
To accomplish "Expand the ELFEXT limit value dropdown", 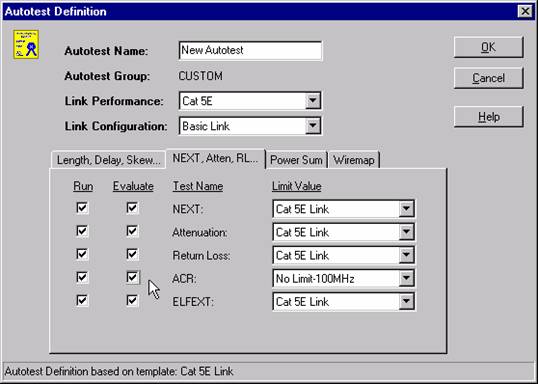I will 406,302.
